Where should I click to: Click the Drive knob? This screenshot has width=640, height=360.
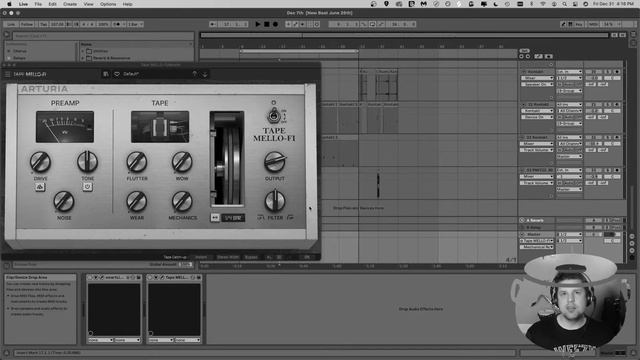[x=40, y=162]
